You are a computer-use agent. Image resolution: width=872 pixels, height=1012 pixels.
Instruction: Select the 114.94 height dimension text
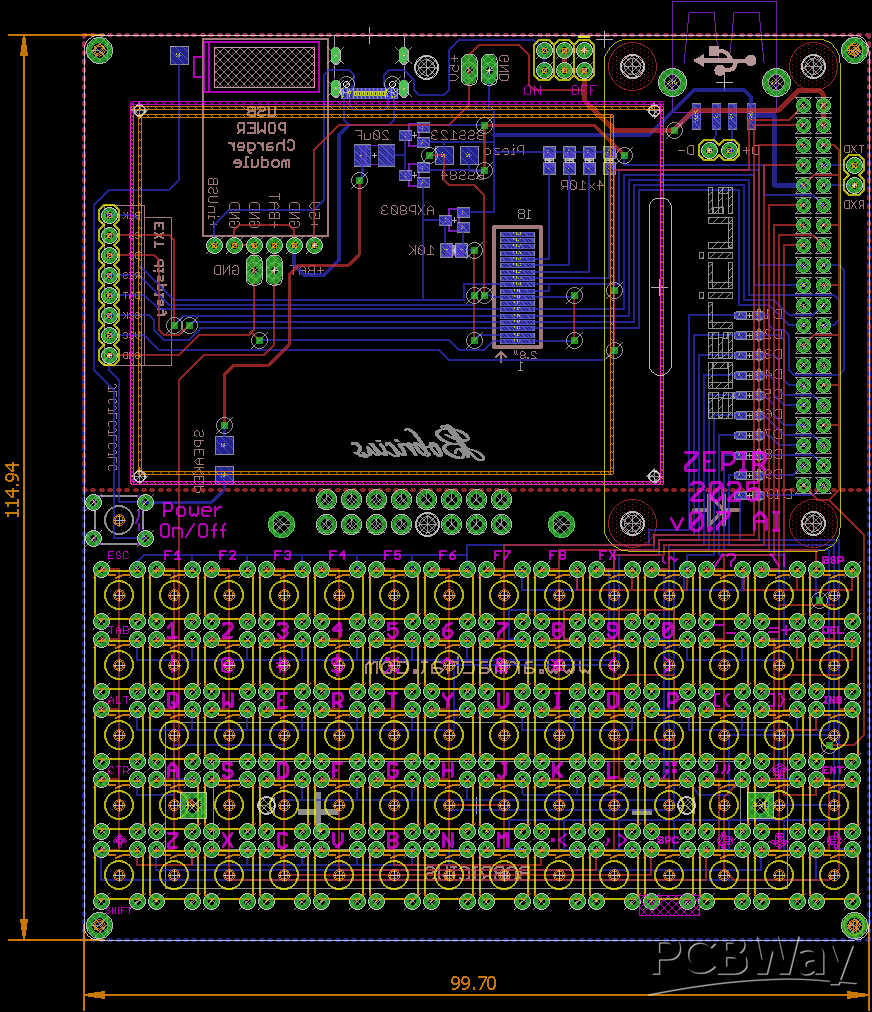pos(13,489)
